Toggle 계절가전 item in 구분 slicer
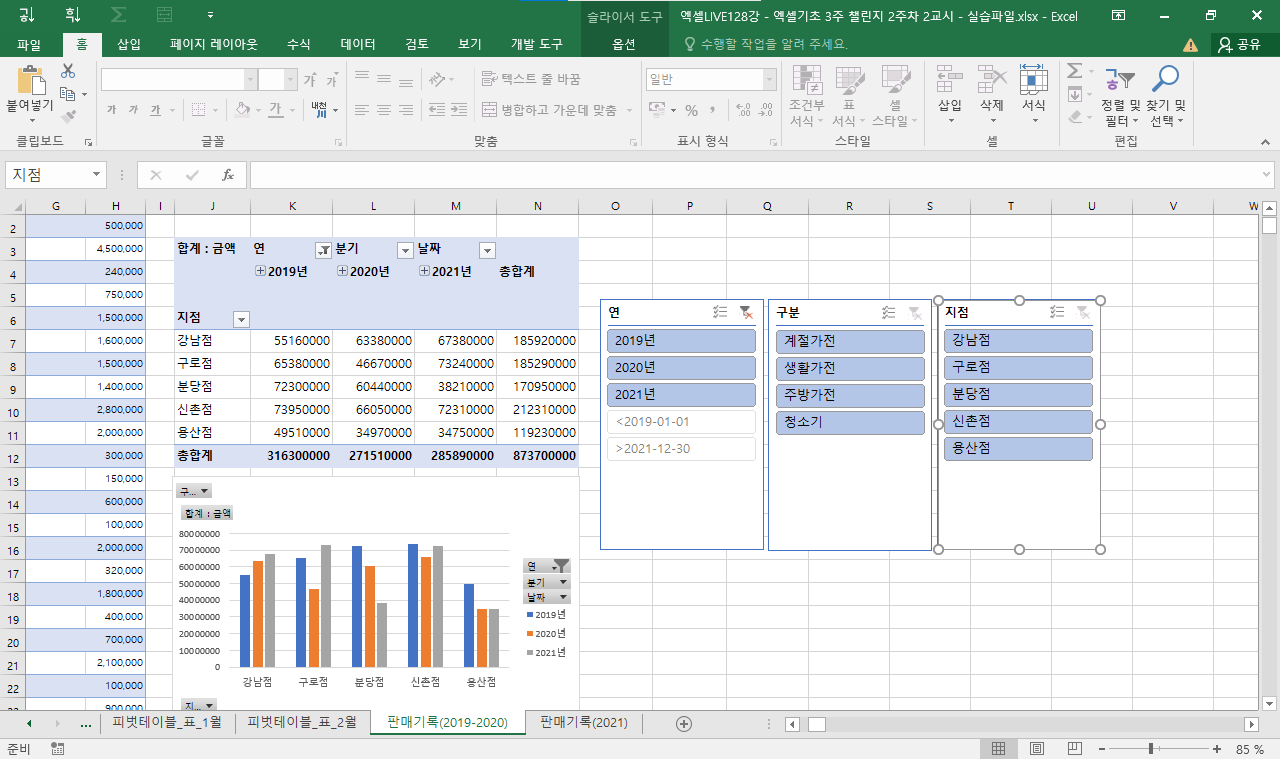This screenshot has height=759, width=1280. [x=850, y=341]
